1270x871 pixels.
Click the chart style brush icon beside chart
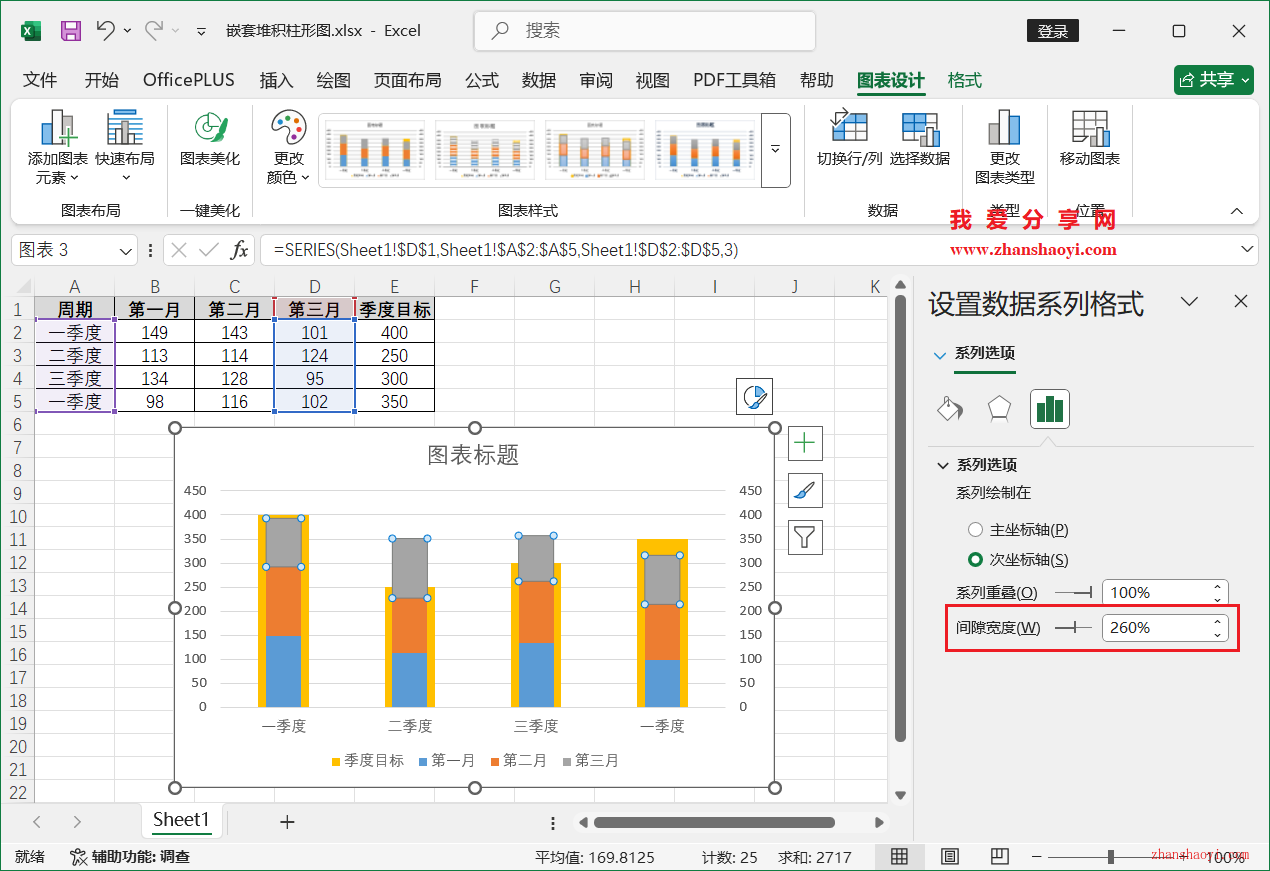[804, 490]
